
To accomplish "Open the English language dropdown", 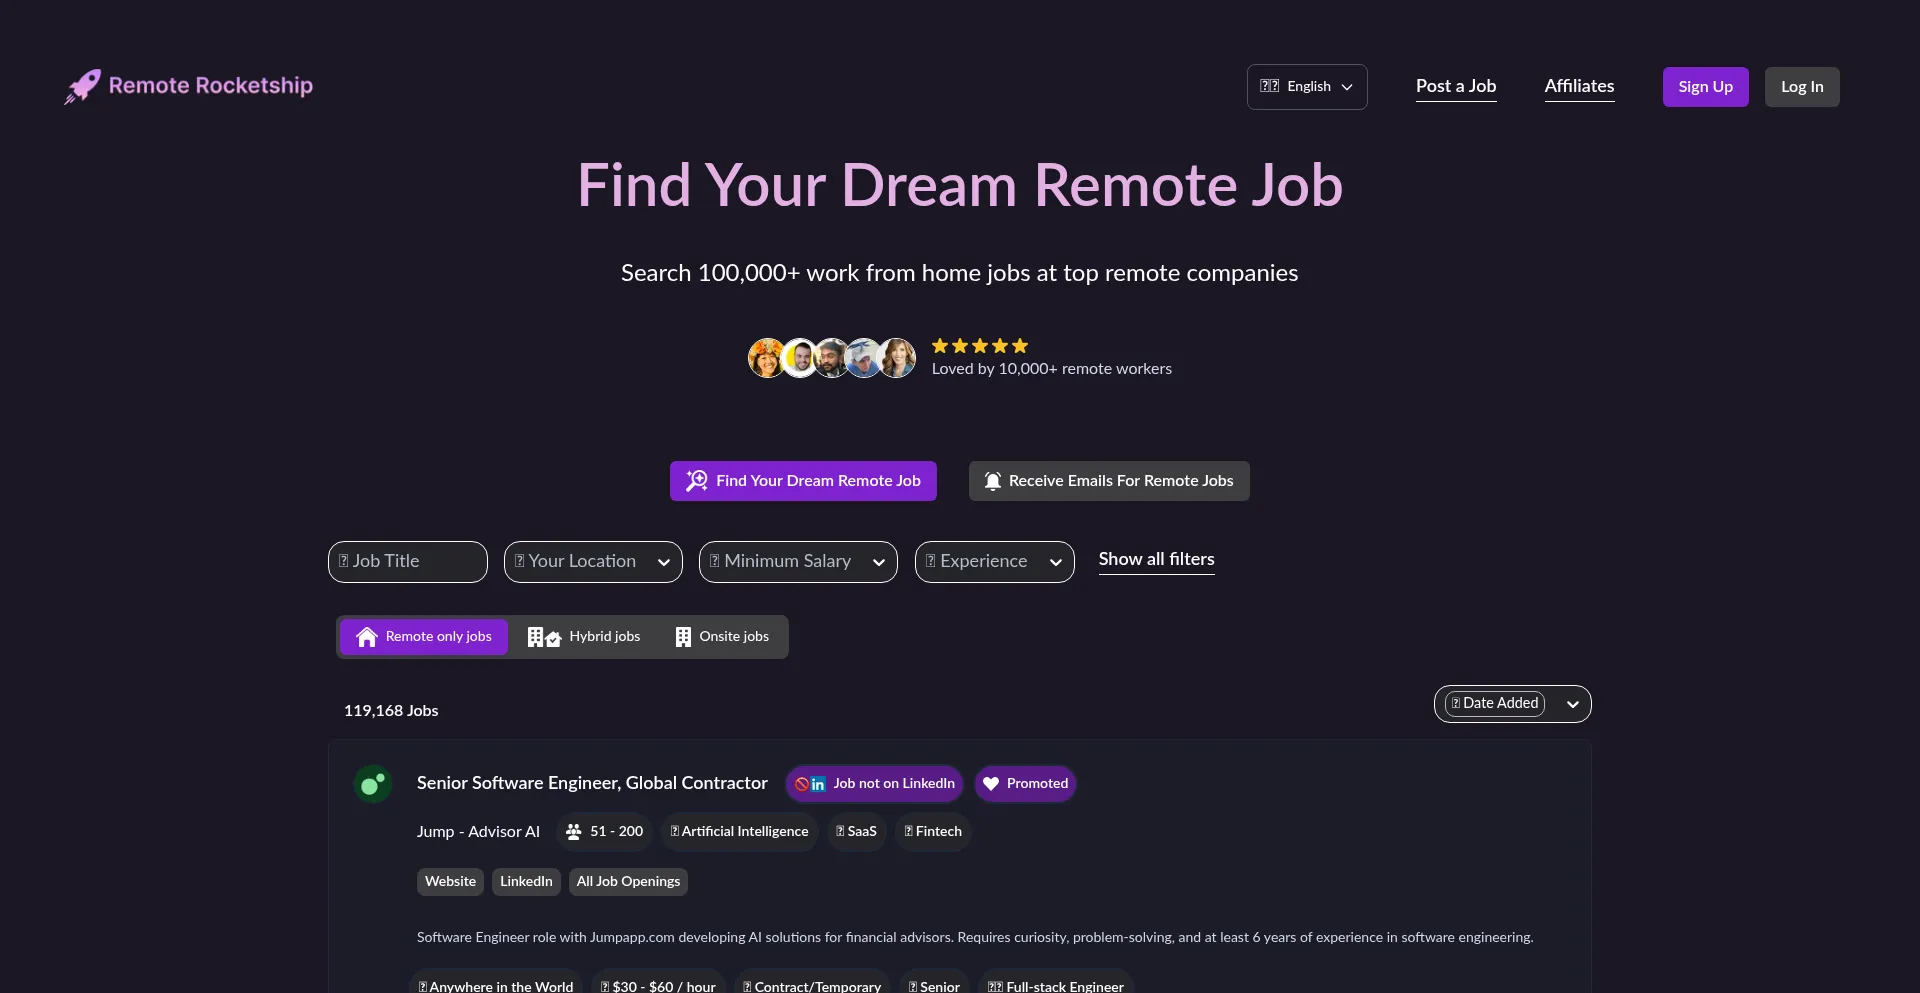I will point(1306,87).
